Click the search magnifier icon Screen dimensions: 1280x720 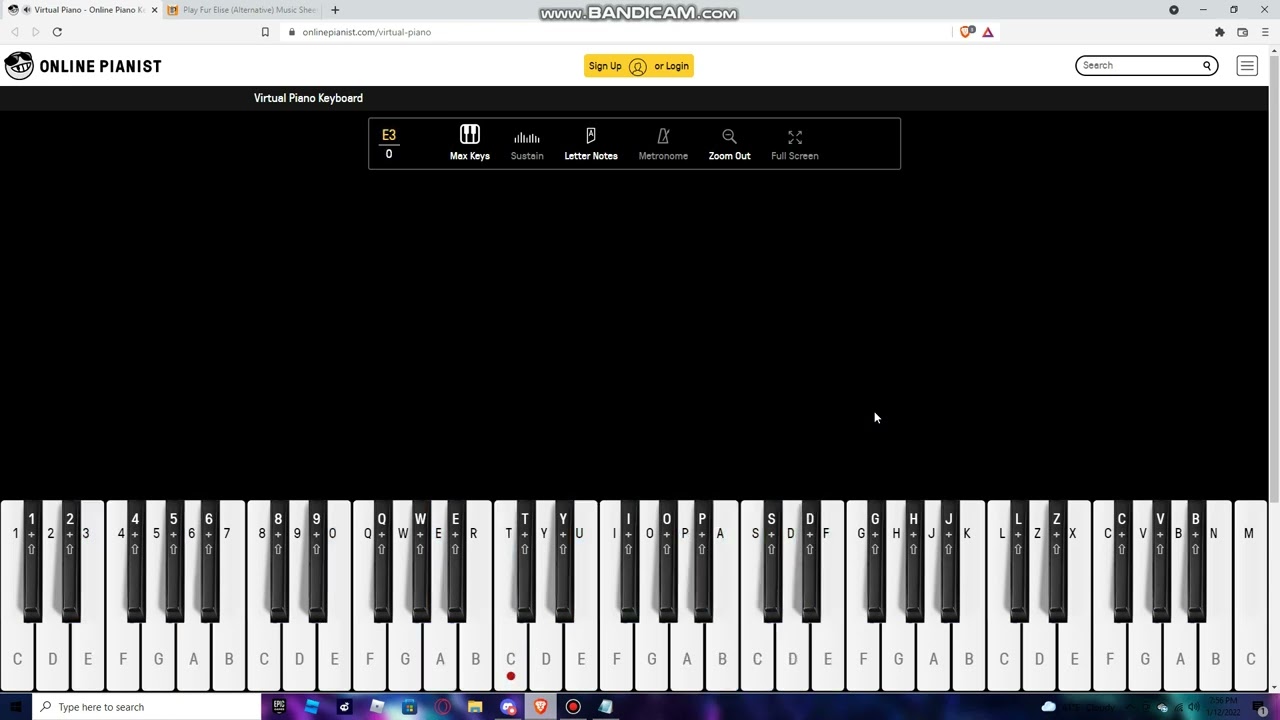click(x=1207, y=65)
